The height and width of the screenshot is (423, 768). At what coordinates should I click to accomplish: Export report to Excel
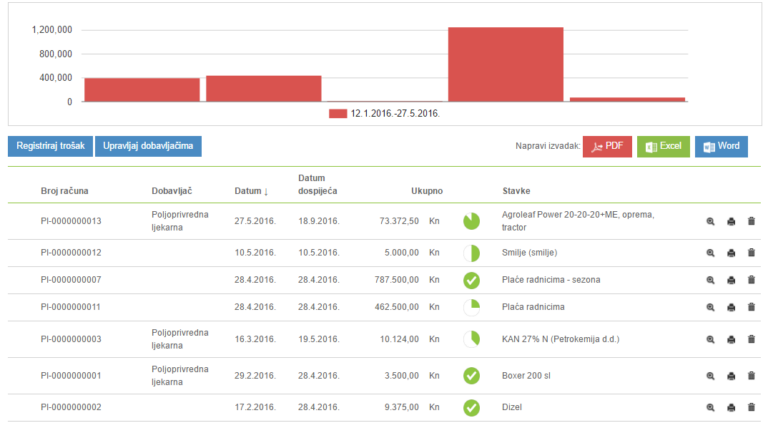(x=663, y=146)
